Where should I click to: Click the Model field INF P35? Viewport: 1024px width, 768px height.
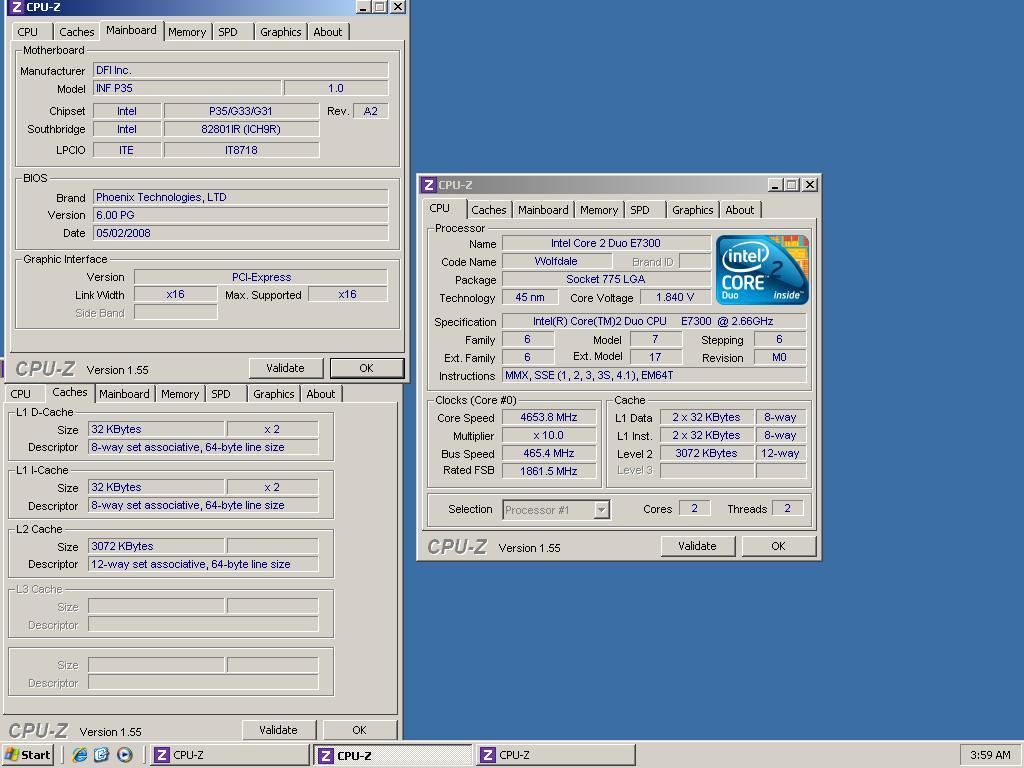(x=187, y=88)
